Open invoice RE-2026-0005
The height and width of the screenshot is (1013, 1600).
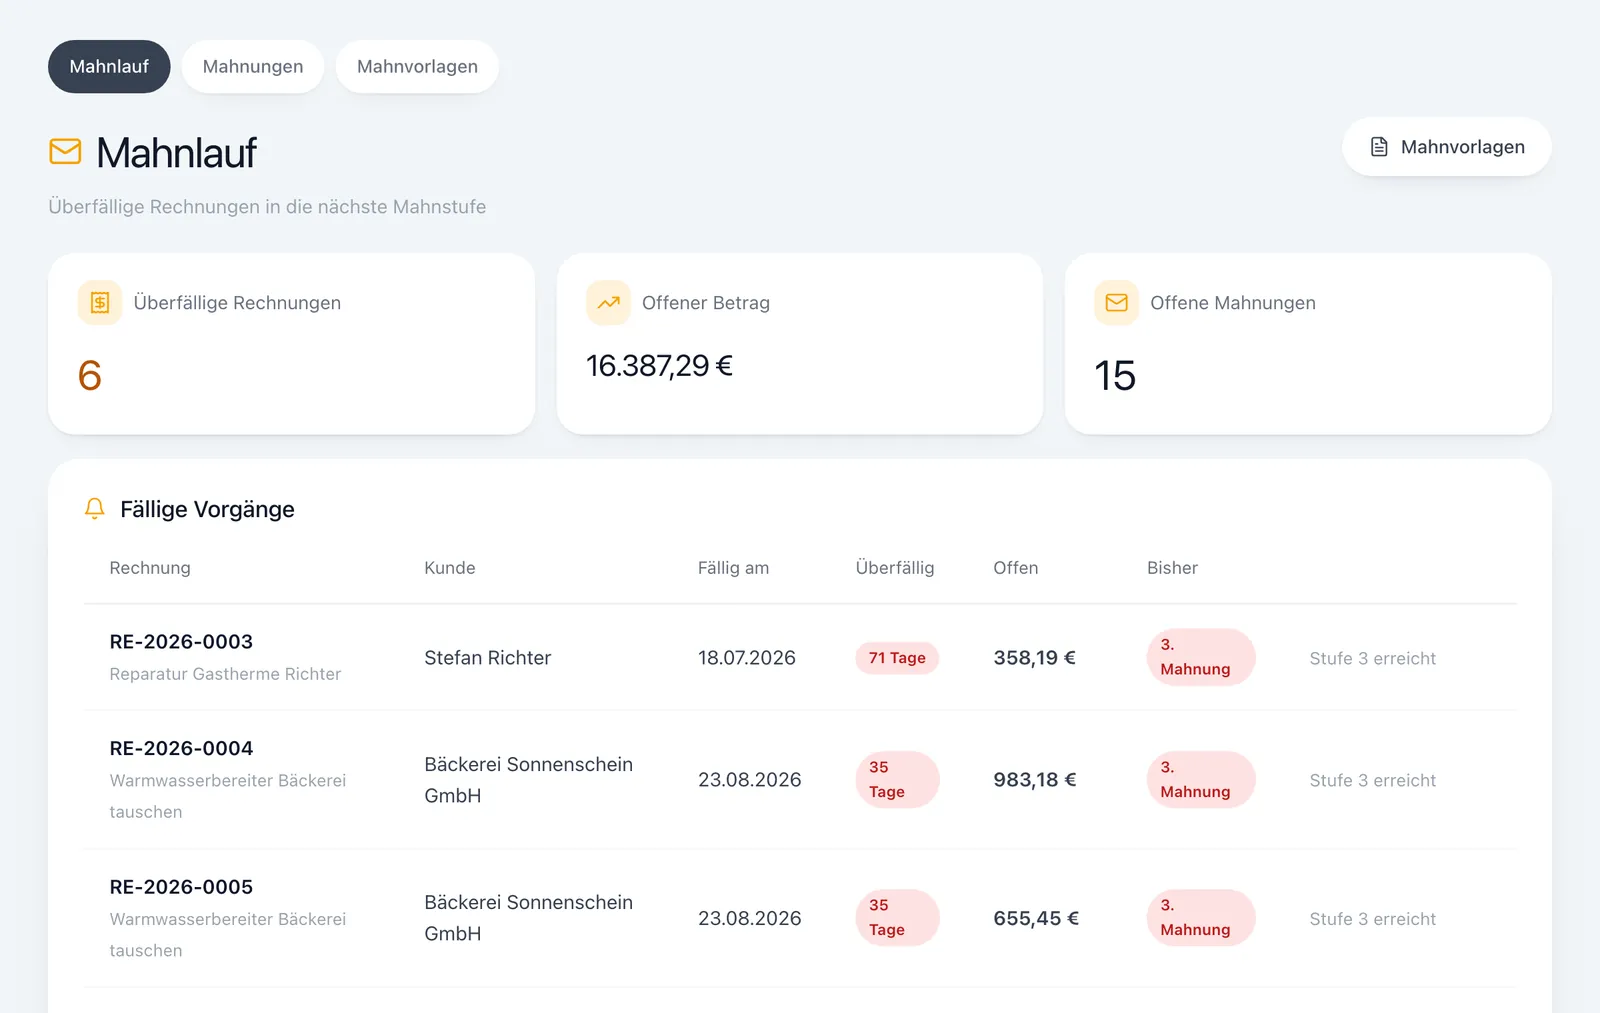[181, 887]
